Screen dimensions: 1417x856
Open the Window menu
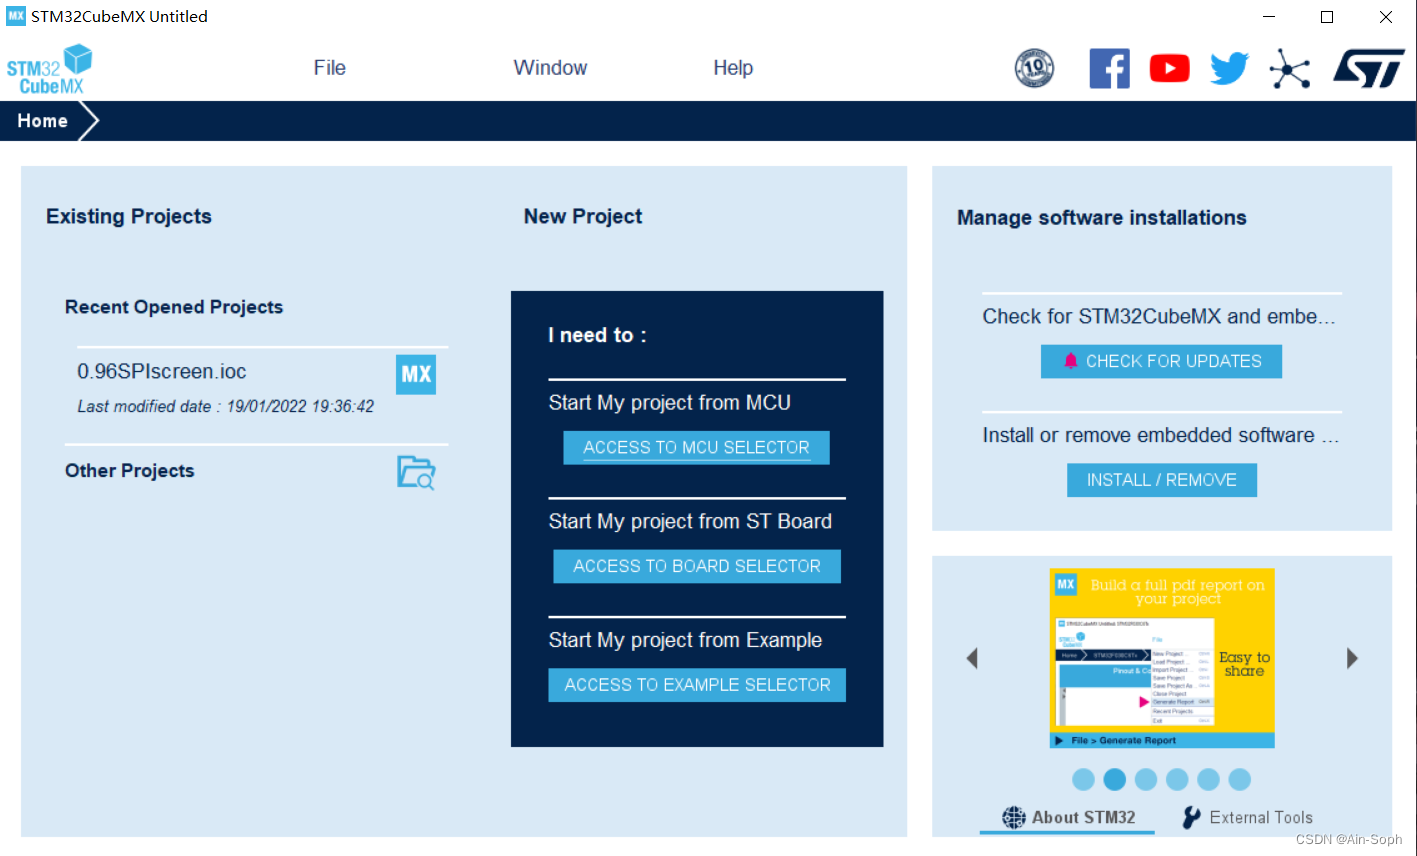point(550,67)
